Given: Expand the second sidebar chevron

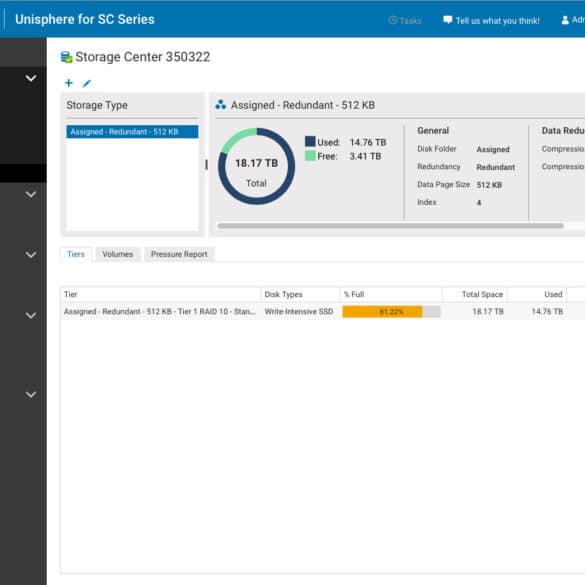Looking at the screenshot, I should click(31, 194).
